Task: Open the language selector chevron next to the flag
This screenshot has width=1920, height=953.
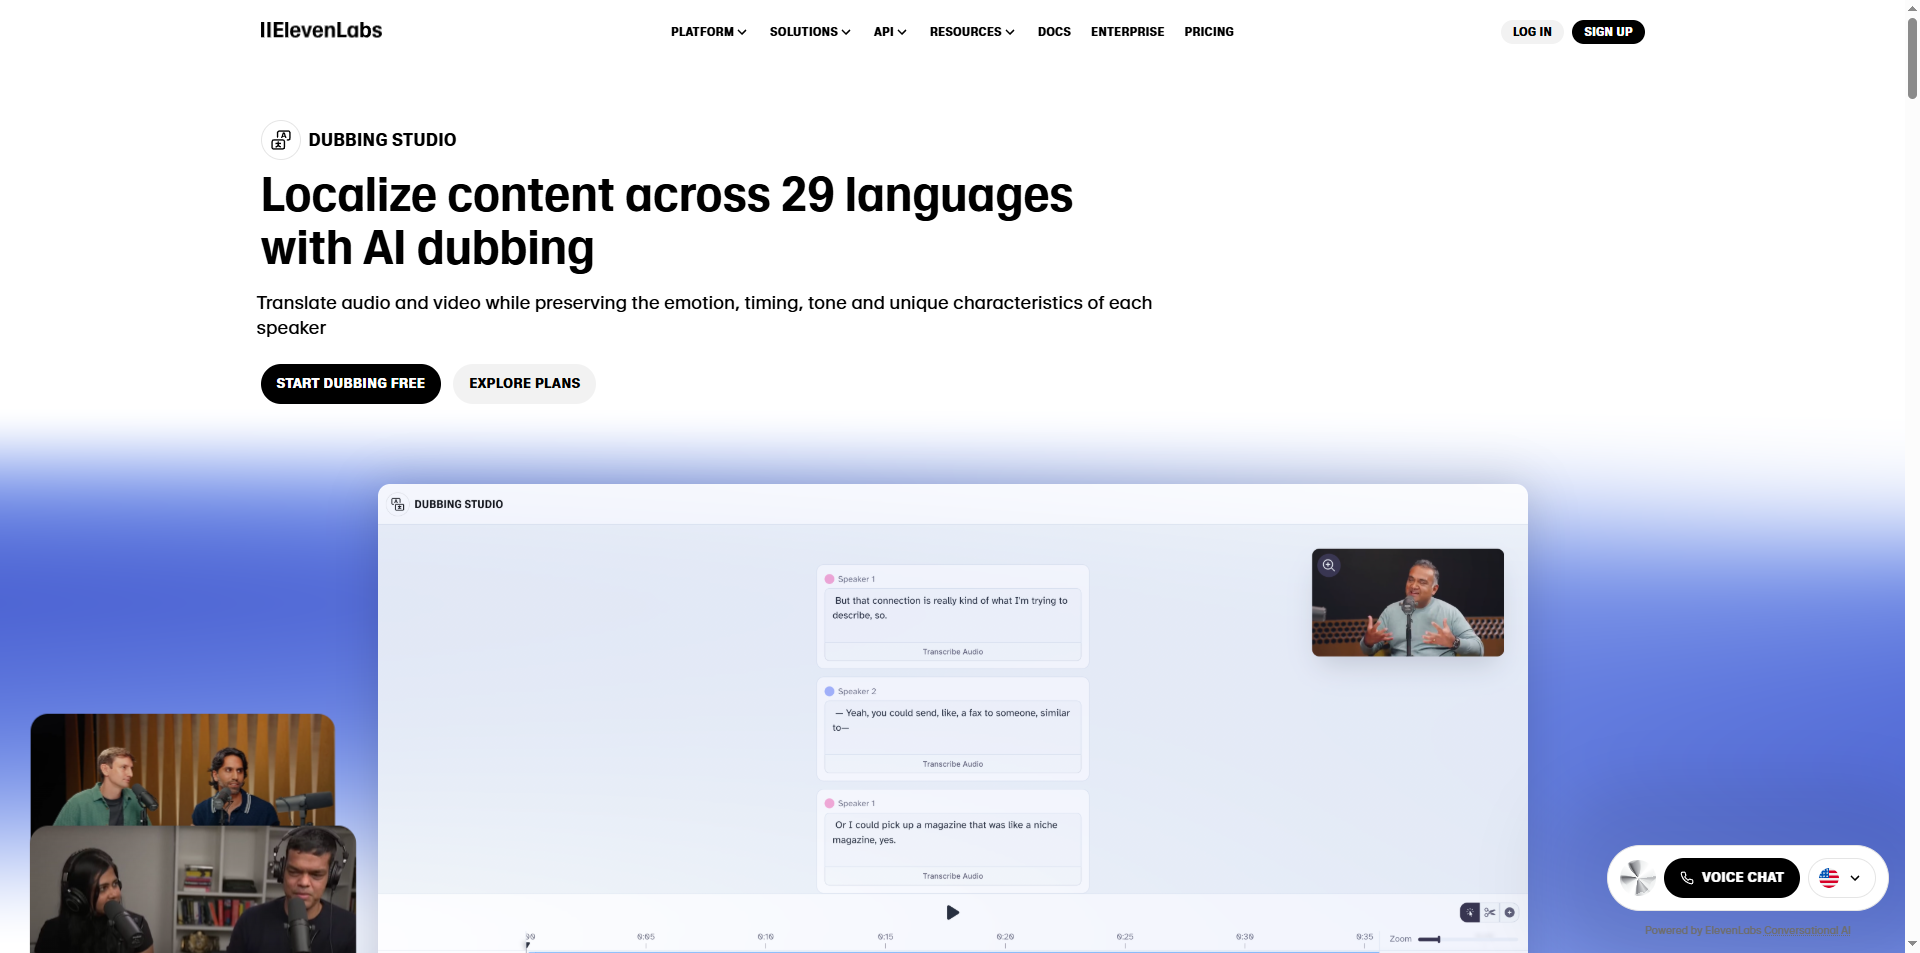Action: tap(1856, 877)
